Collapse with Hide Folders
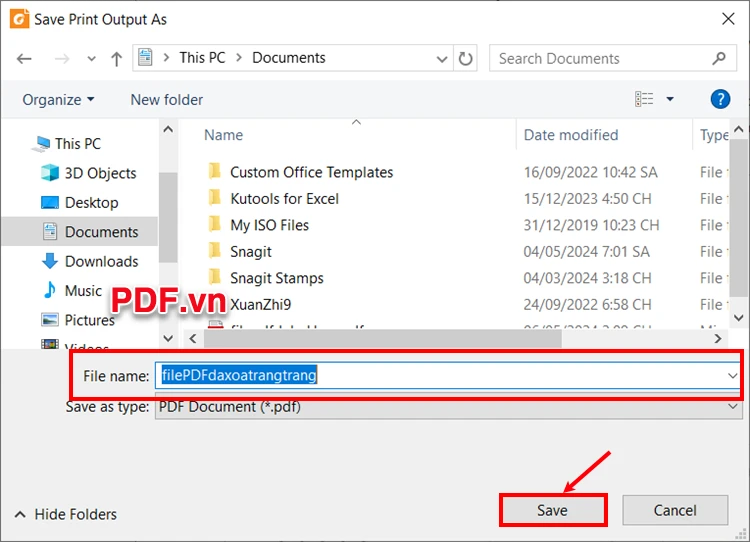 (66, 514)
